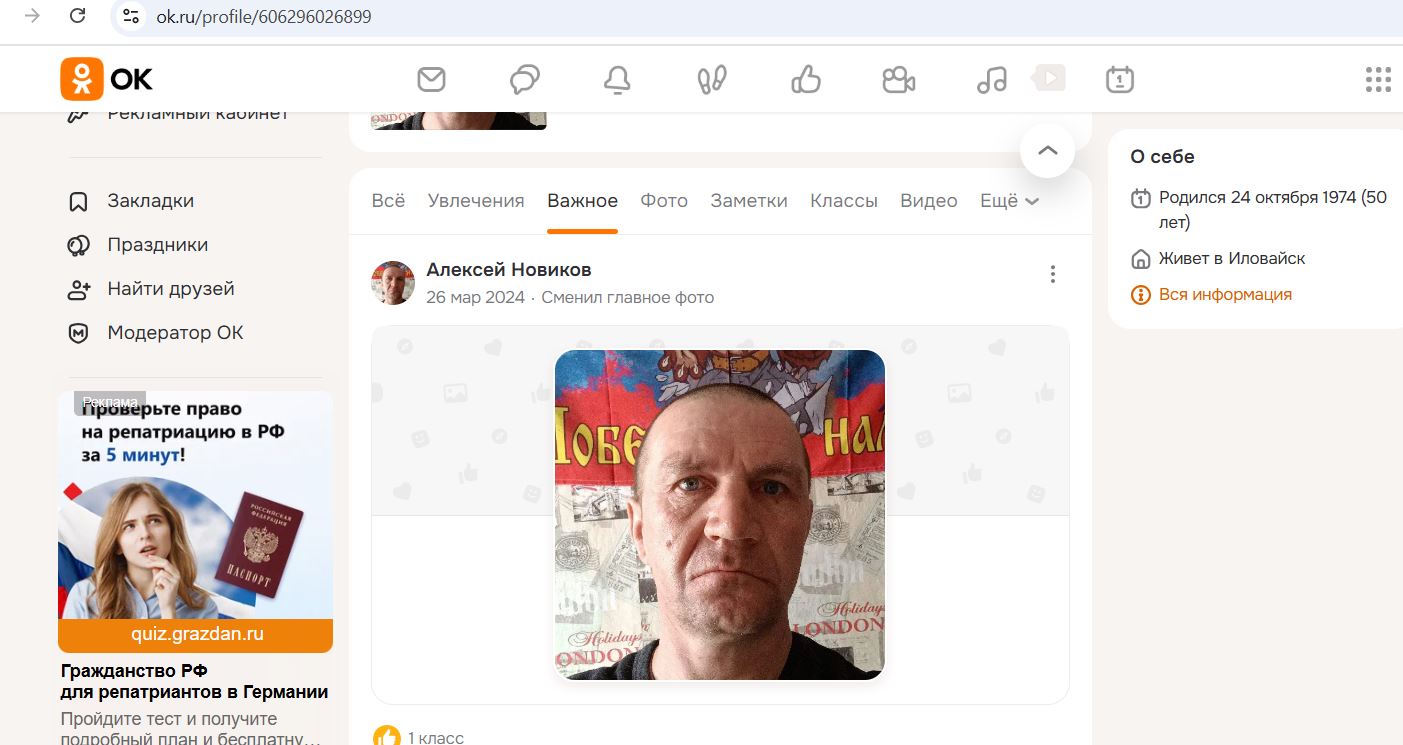Check notifications bell icon

tap(618, 79)
